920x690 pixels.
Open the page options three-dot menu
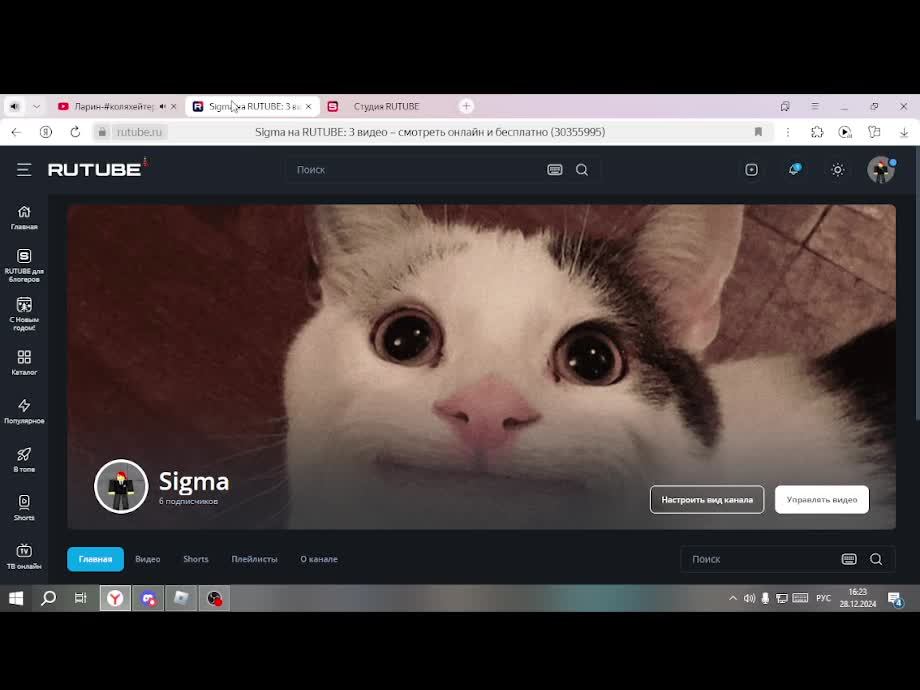pos(787,132)
